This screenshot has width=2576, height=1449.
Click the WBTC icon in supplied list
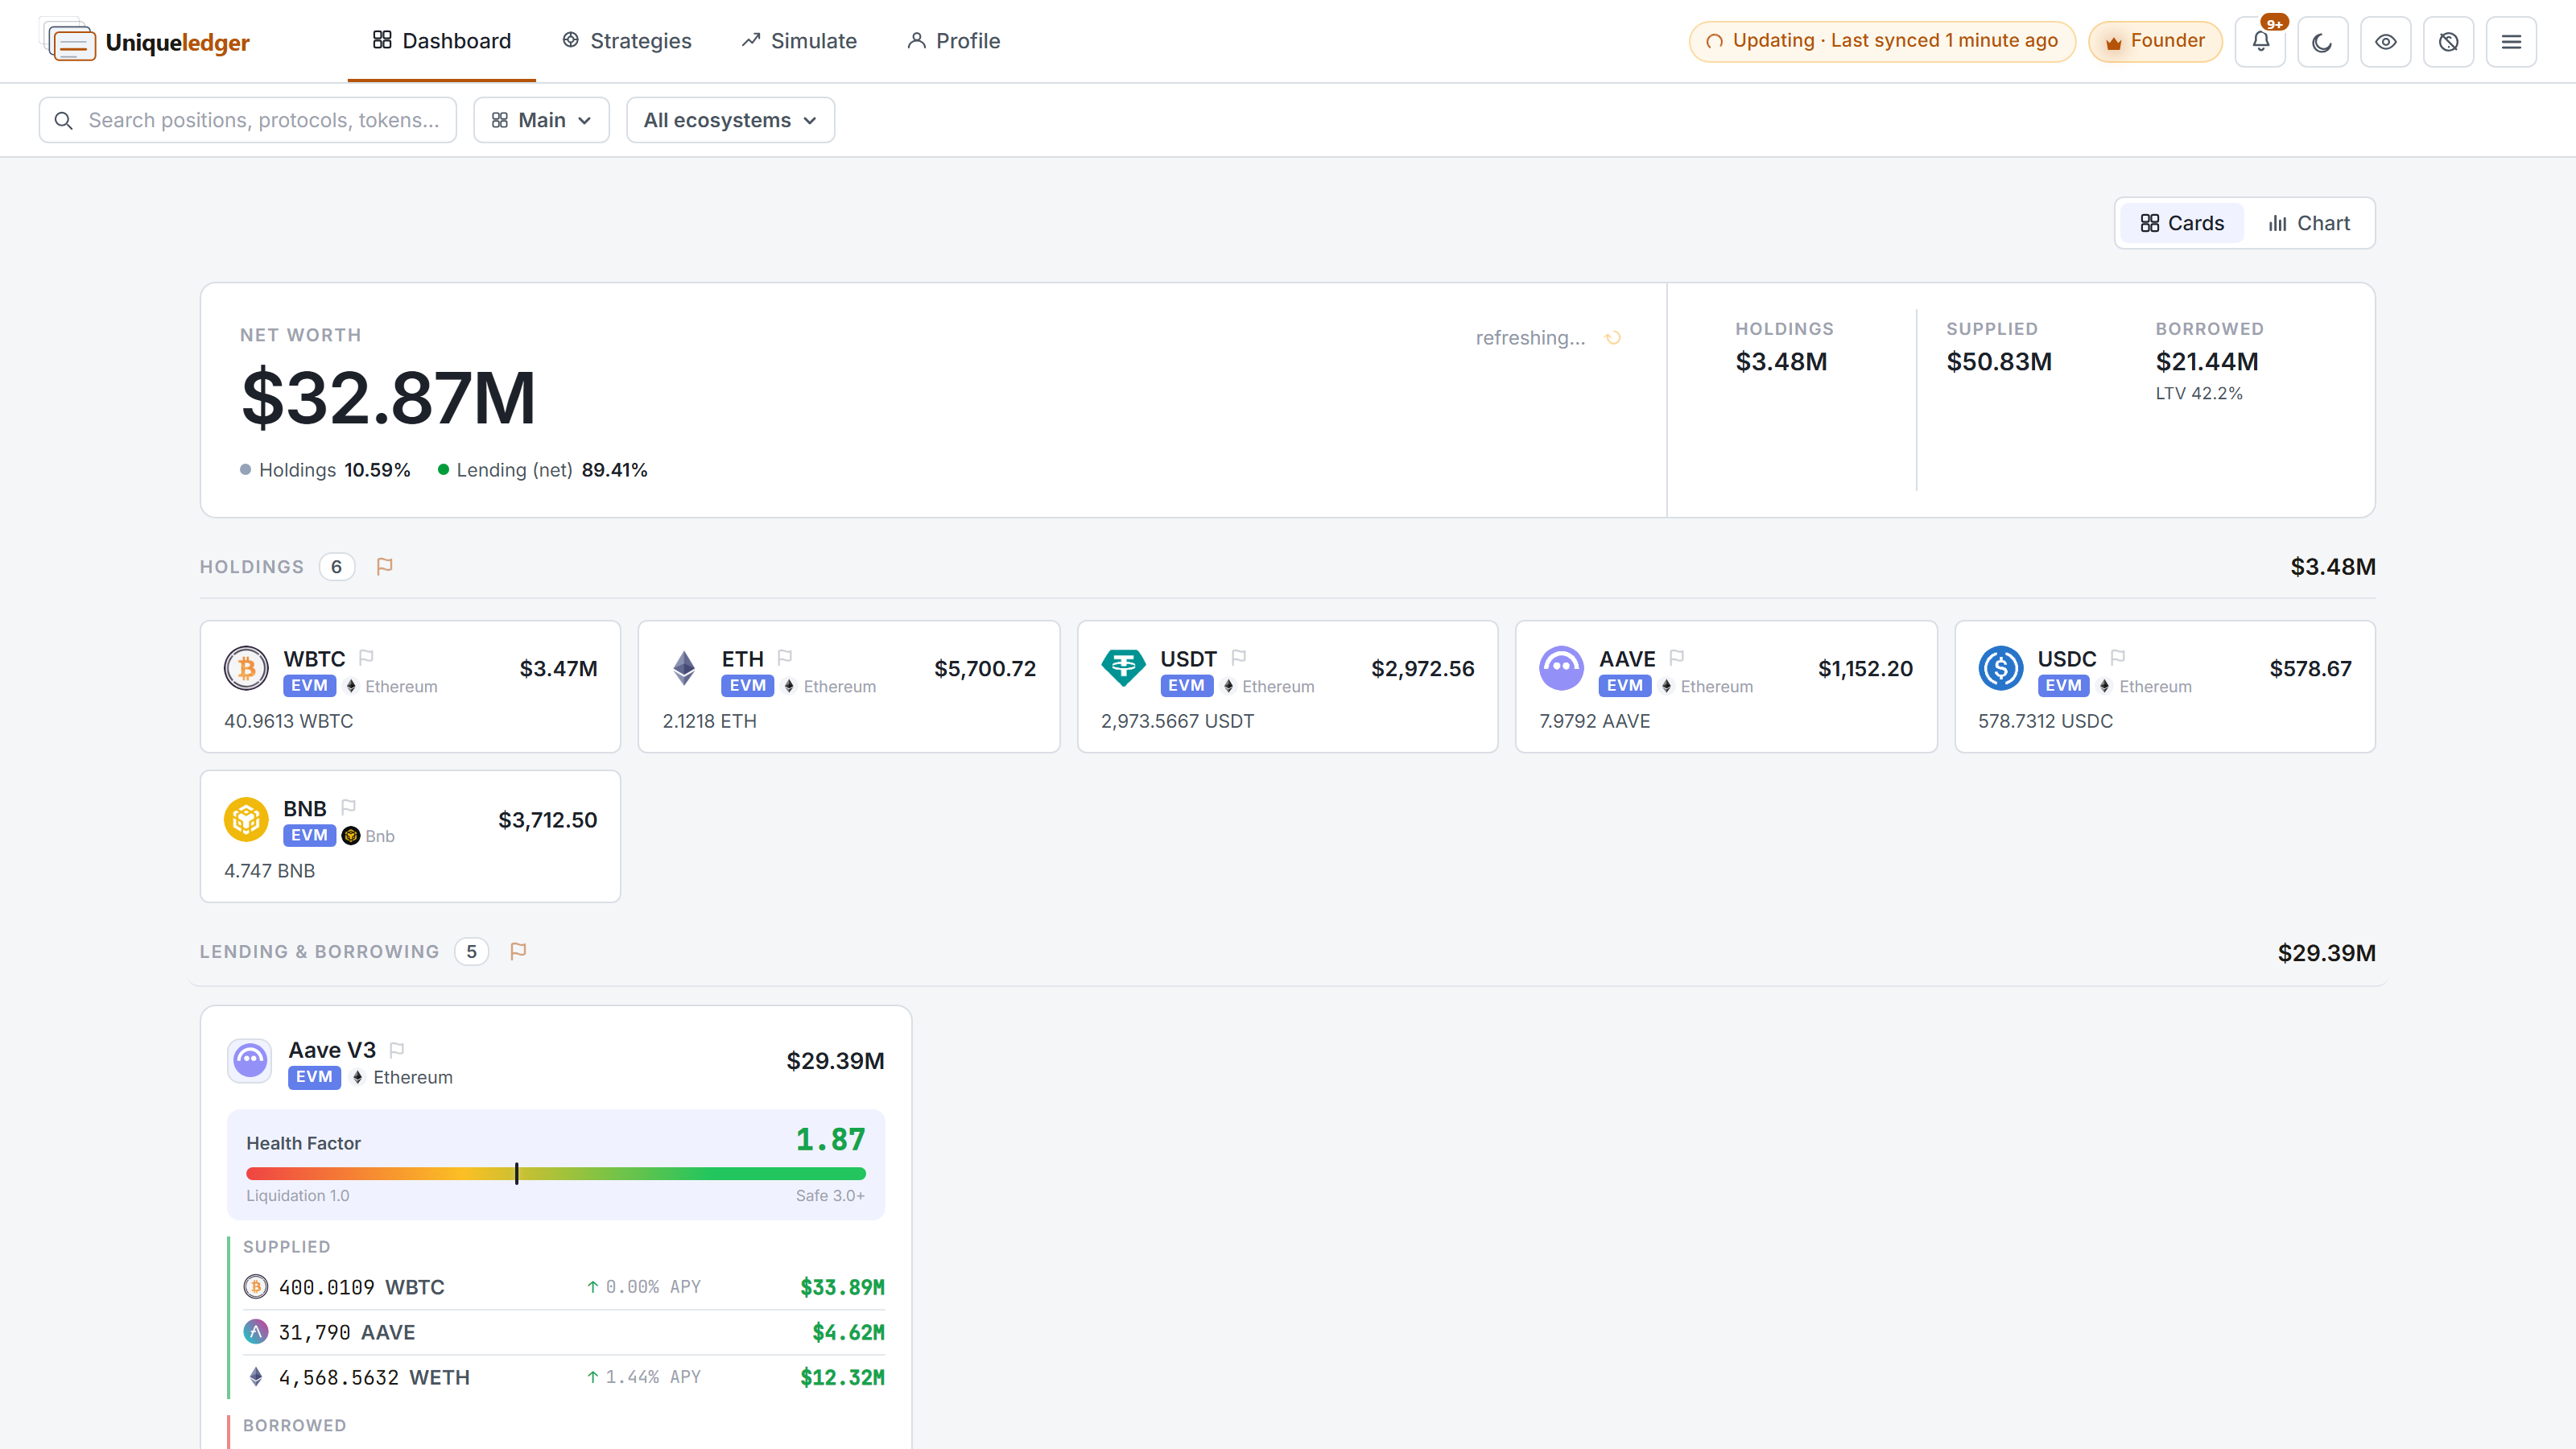[x=256, y=1287]
